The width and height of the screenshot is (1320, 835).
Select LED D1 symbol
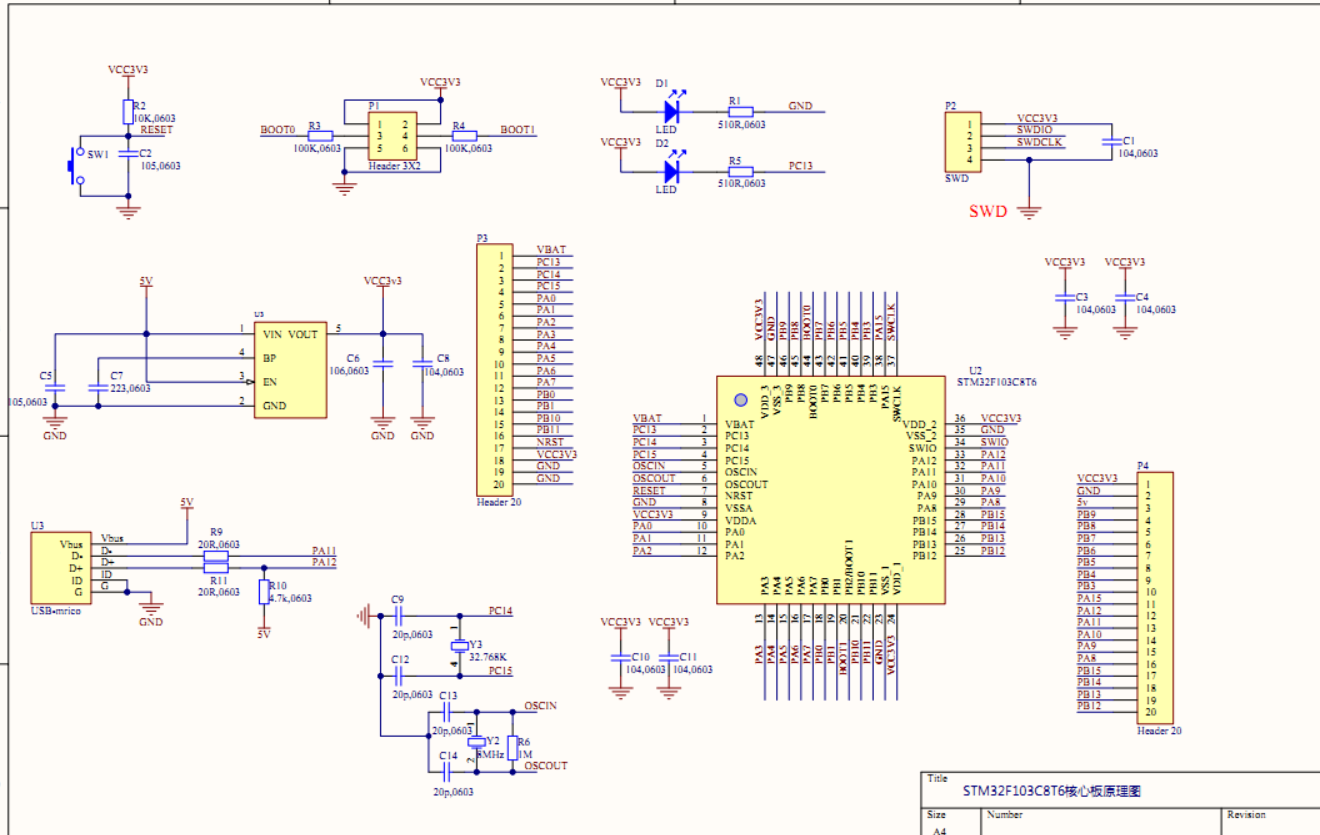click(671, 111)
